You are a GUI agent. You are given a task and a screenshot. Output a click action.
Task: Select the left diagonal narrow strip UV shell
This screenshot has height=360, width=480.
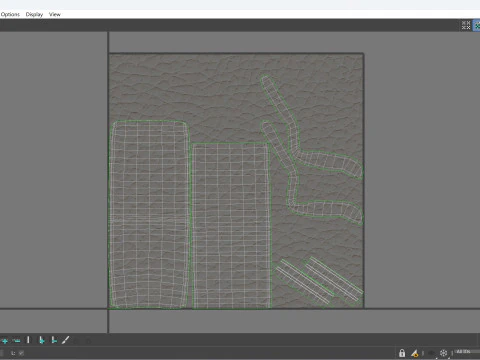pos(303,283)
